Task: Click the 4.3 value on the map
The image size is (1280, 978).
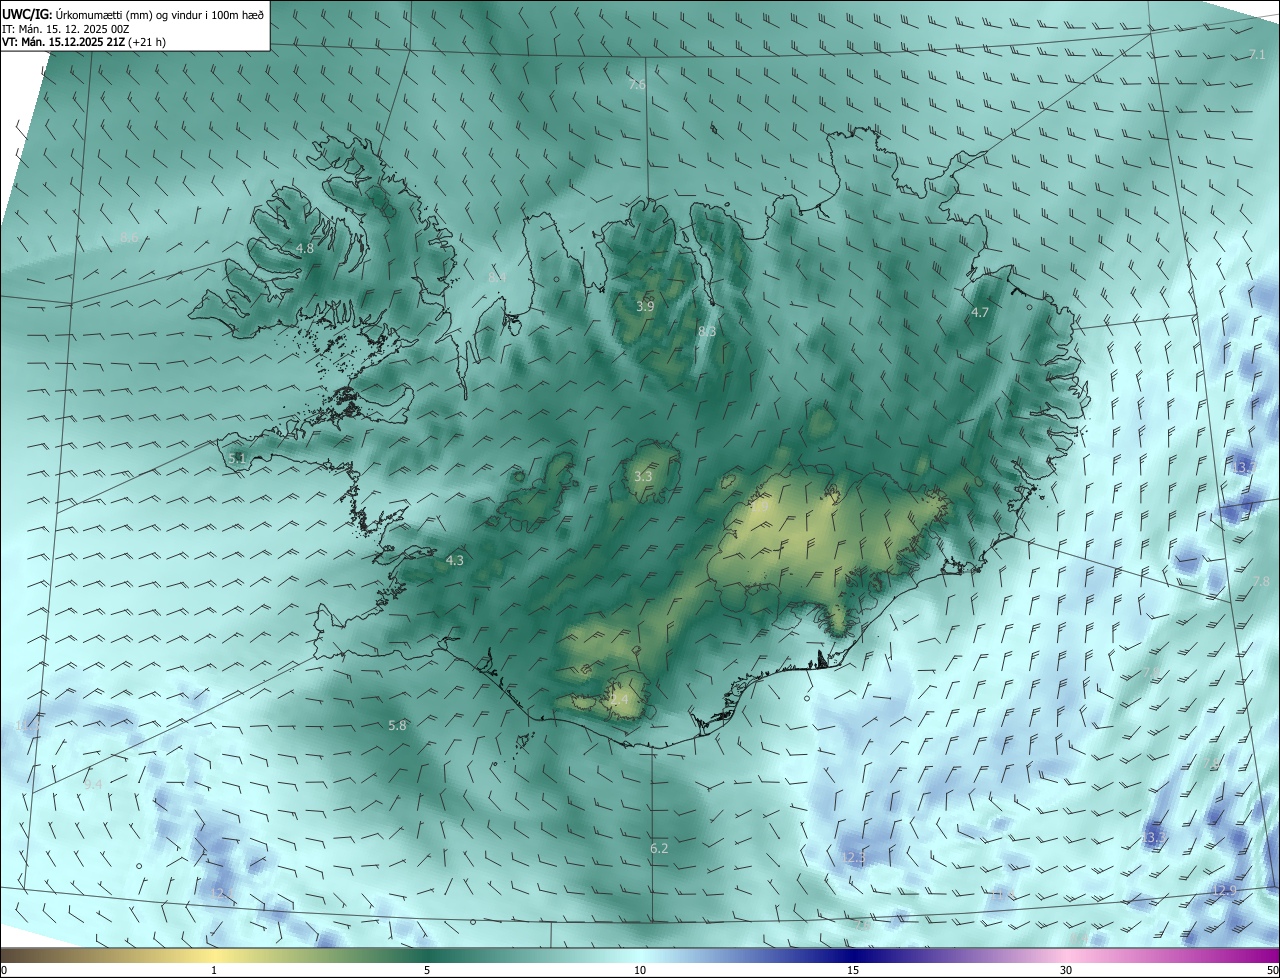Action: click(x=455, y=561)
